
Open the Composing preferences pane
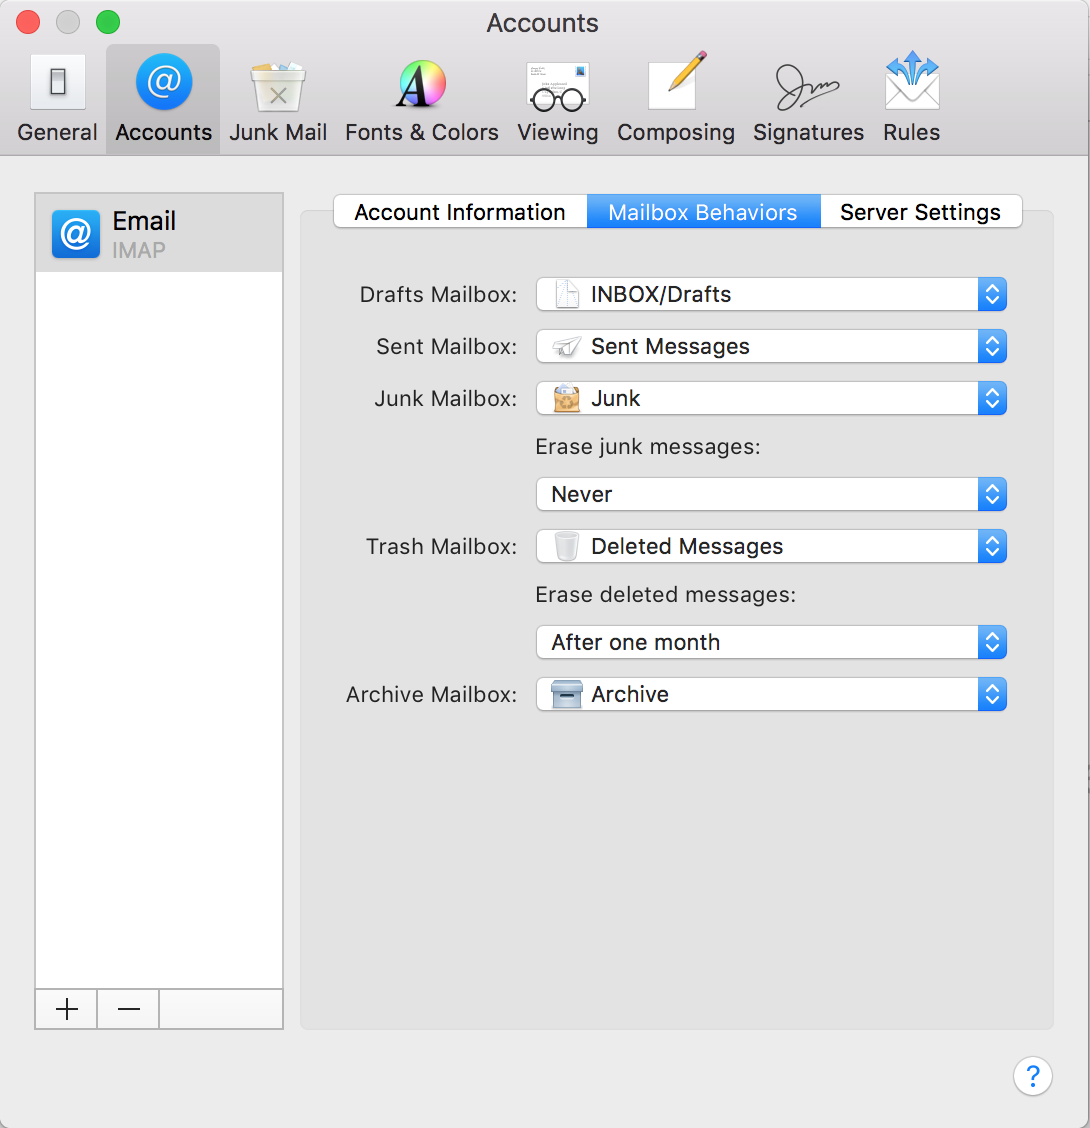[676, 99]
